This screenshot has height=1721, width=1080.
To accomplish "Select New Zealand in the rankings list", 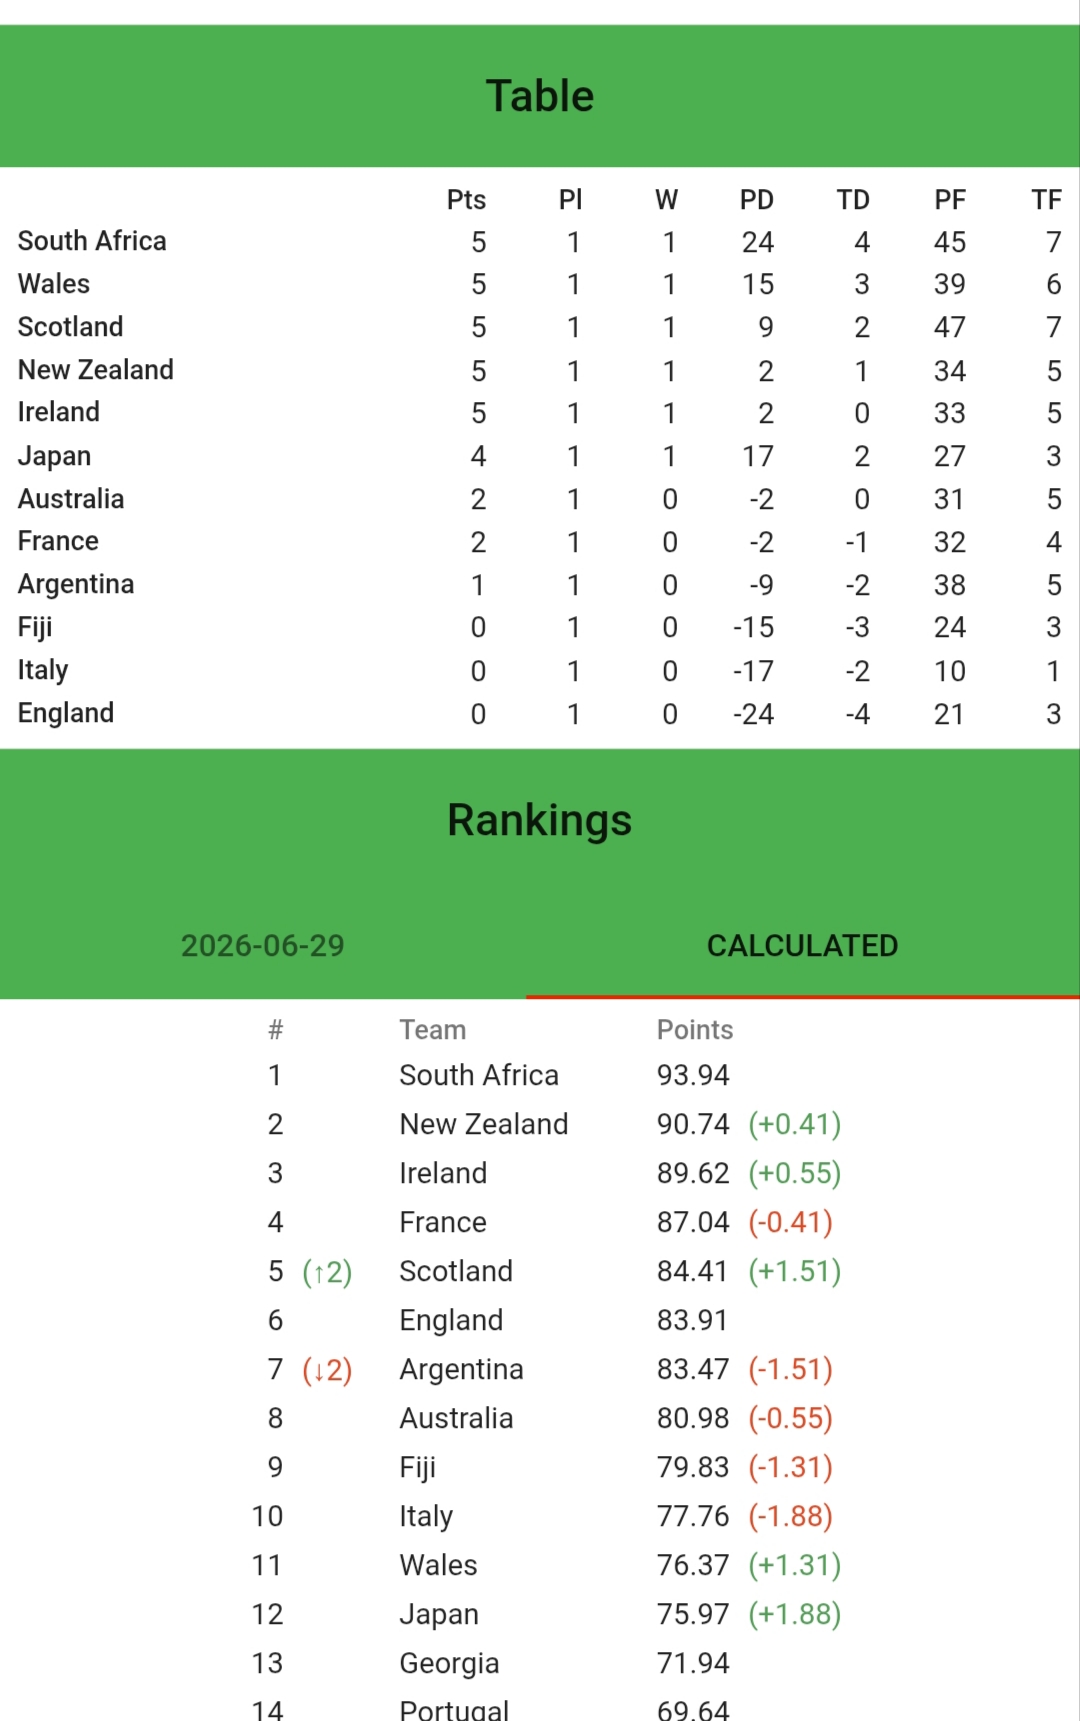I will click(484, 1124).
